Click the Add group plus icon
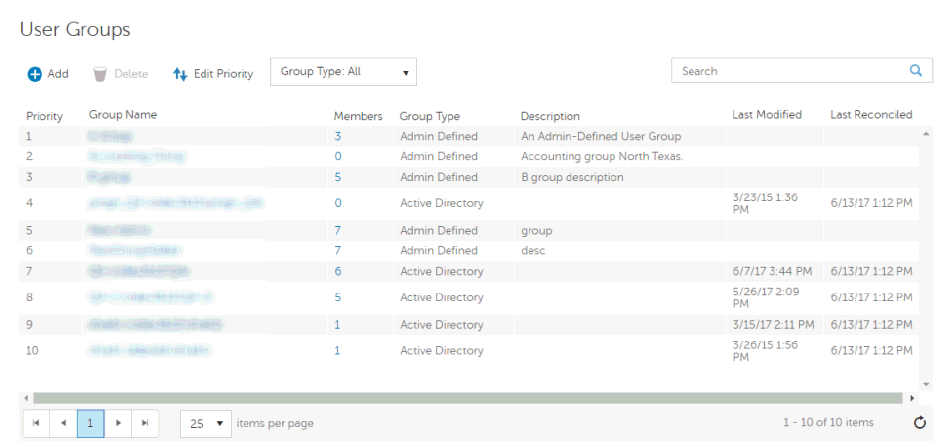 click(35, 74)
